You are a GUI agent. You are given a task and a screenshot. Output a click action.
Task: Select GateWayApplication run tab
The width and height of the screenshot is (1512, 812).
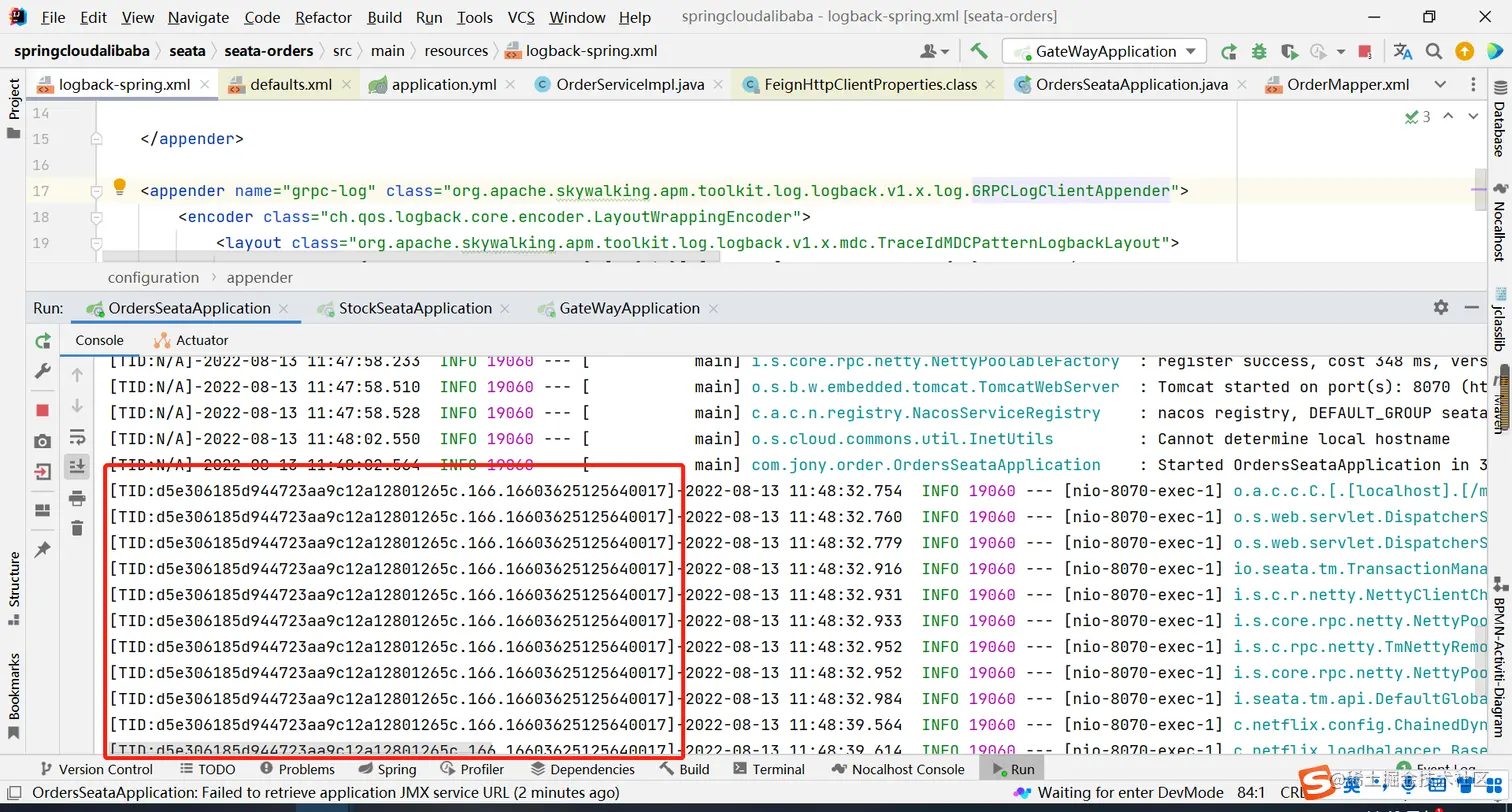pyautogui.click(x=629, y=308)
